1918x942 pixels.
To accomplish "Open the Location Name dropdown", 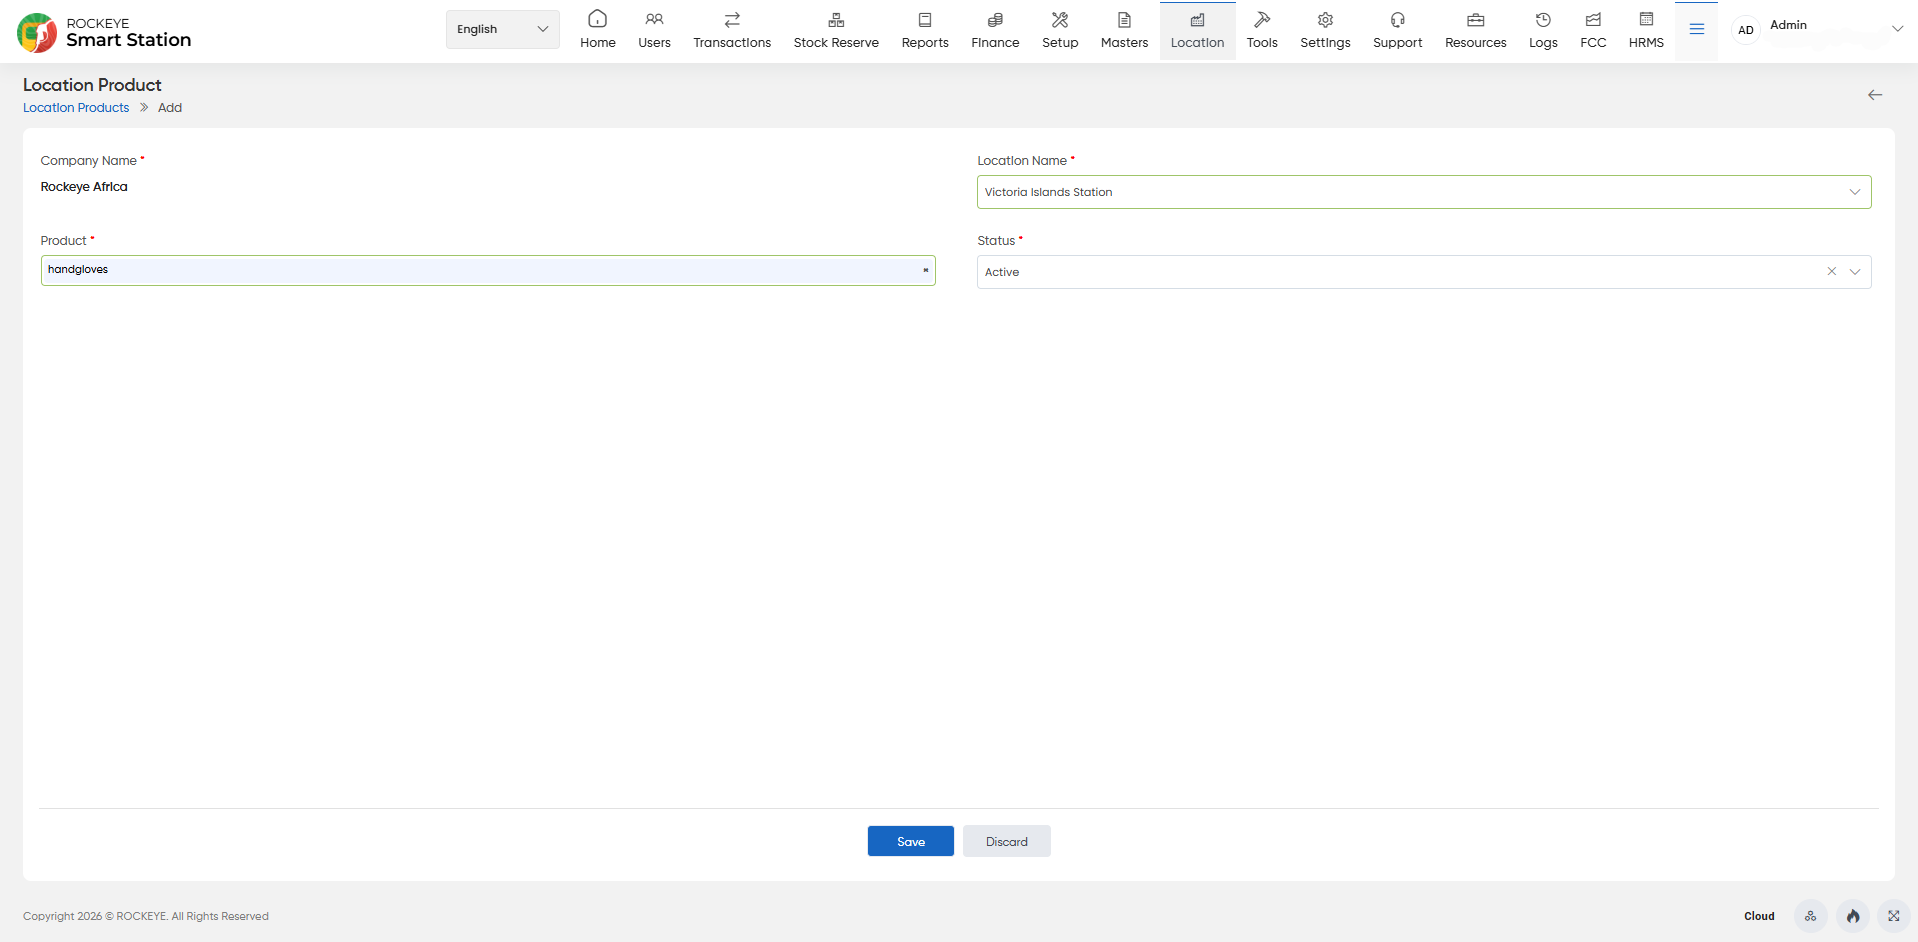I will pos(1423,192).
